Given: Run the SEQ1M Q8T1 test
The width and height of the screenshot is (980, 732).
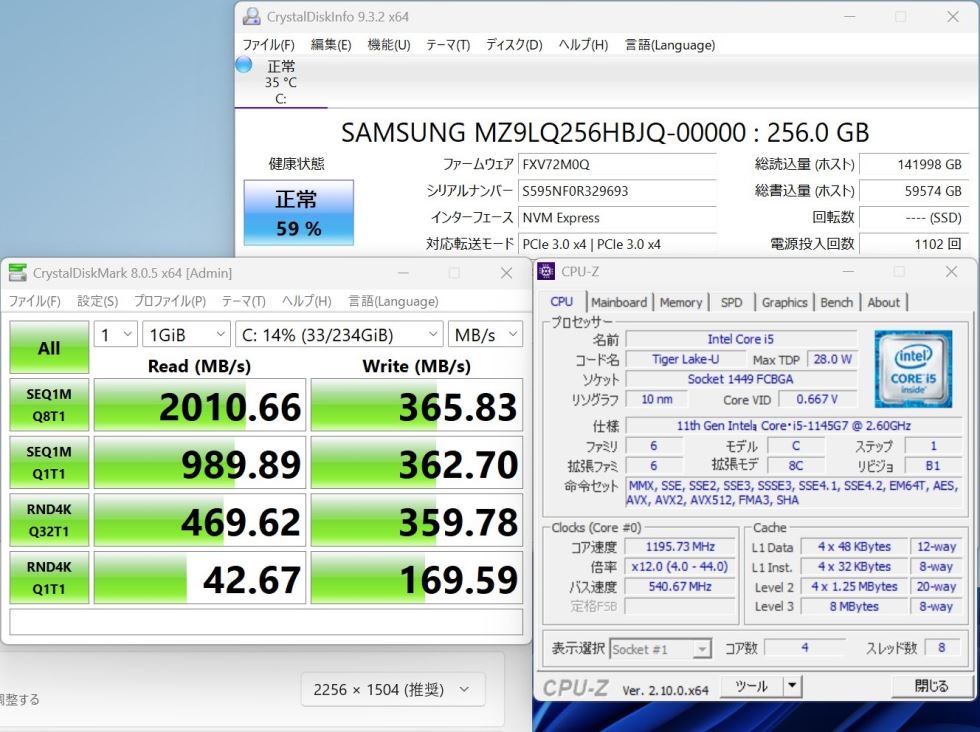Looking at the screenshot, I should click(x=49, y=405).
